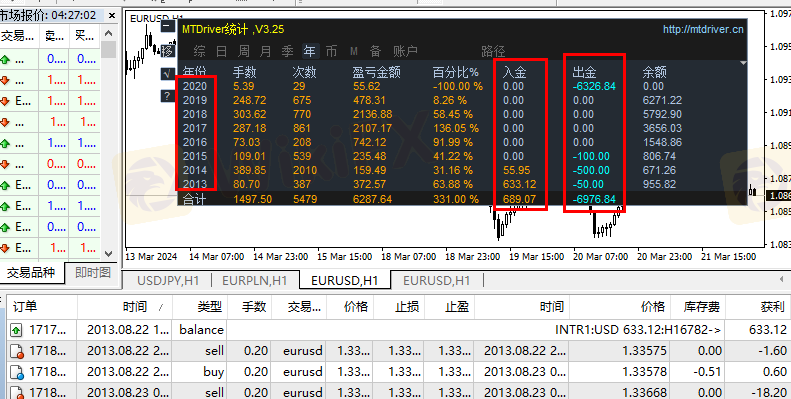Select the 年 yearly statistics tab

[x=309, y=51]
